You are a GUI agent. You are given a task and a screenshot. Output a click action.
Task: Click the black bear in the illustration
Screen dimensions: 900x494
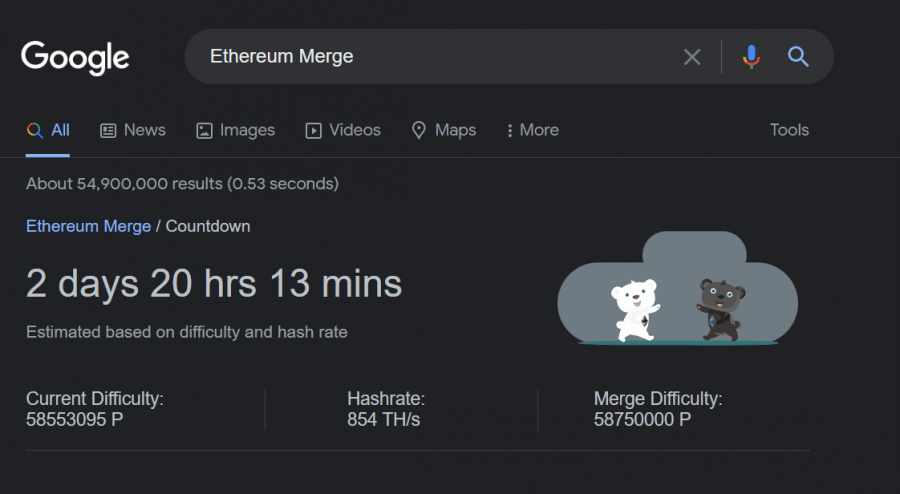coord(721,310)
